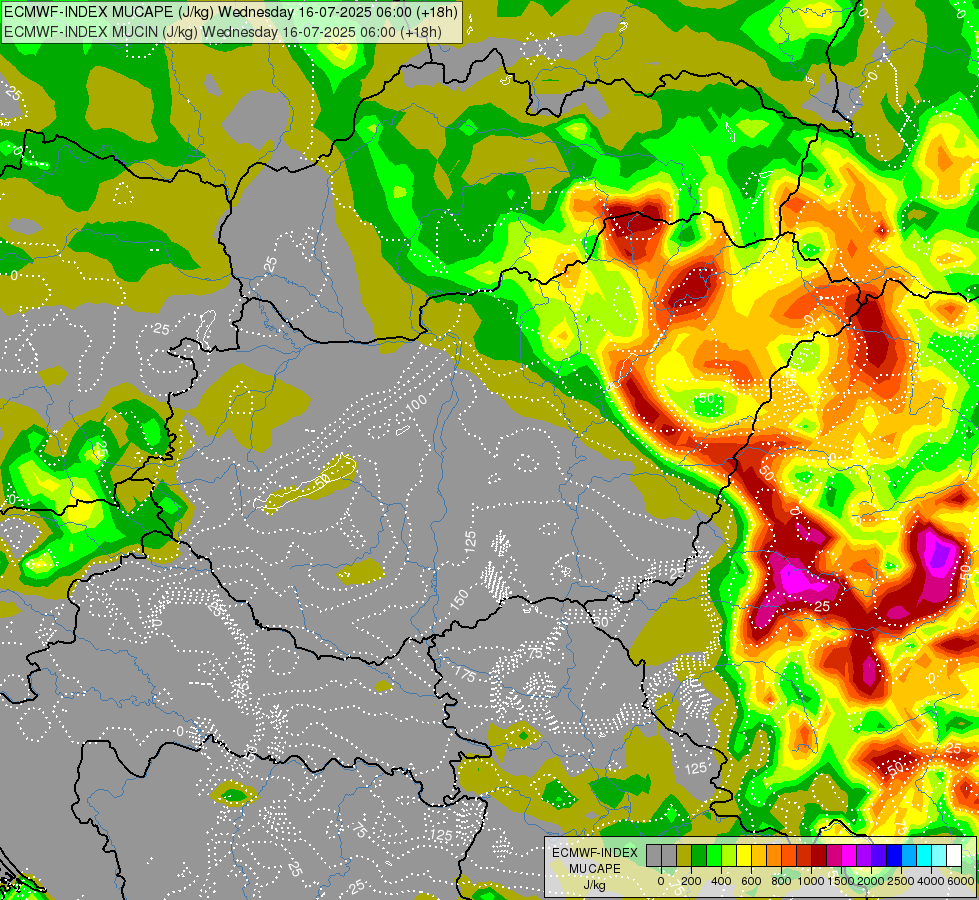This screenshot has height=900, width=979.
Task: Click the ECMWF-INDEX label in legend
Action: 595,853
